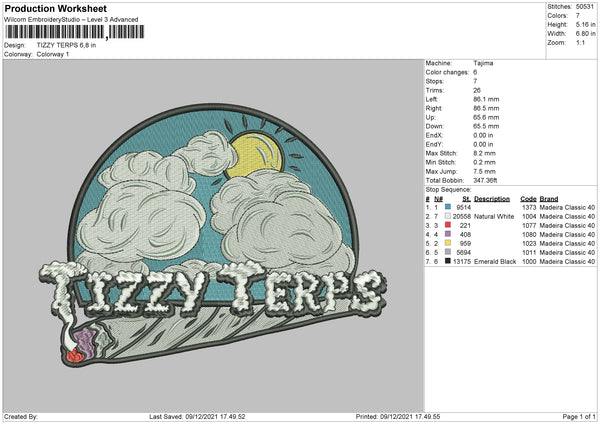Viewport: 600px width, 424px height.
Task: Click the 'N#' column header
Action: point(438,199)
